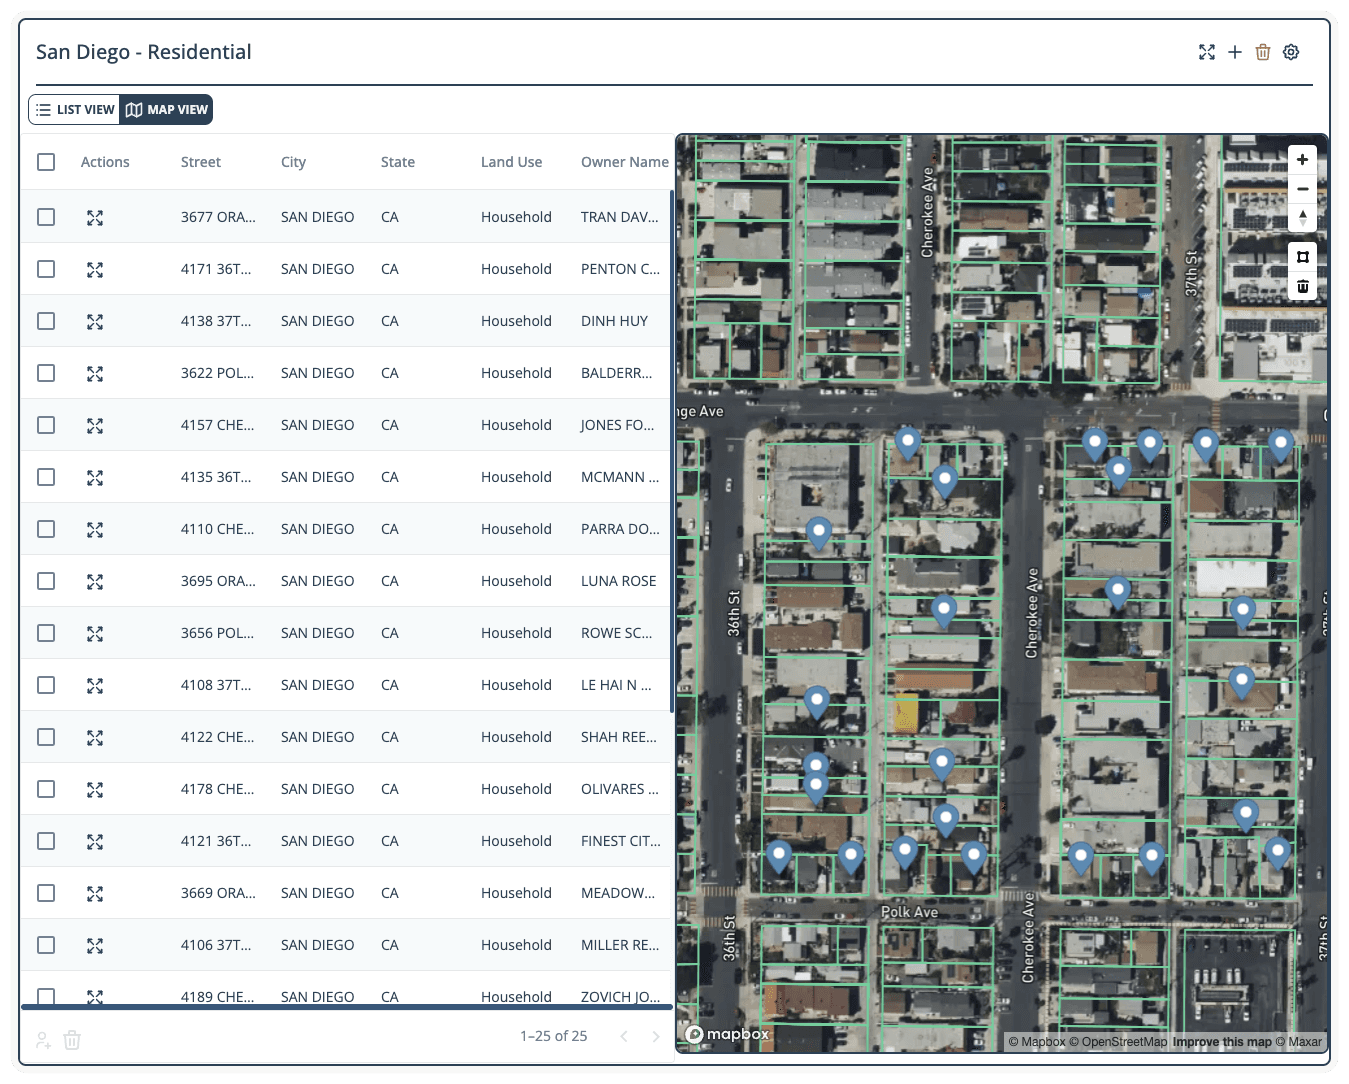Check the box for 4110 CHE... row
1349x1084 pixels.
click(46, 529)
